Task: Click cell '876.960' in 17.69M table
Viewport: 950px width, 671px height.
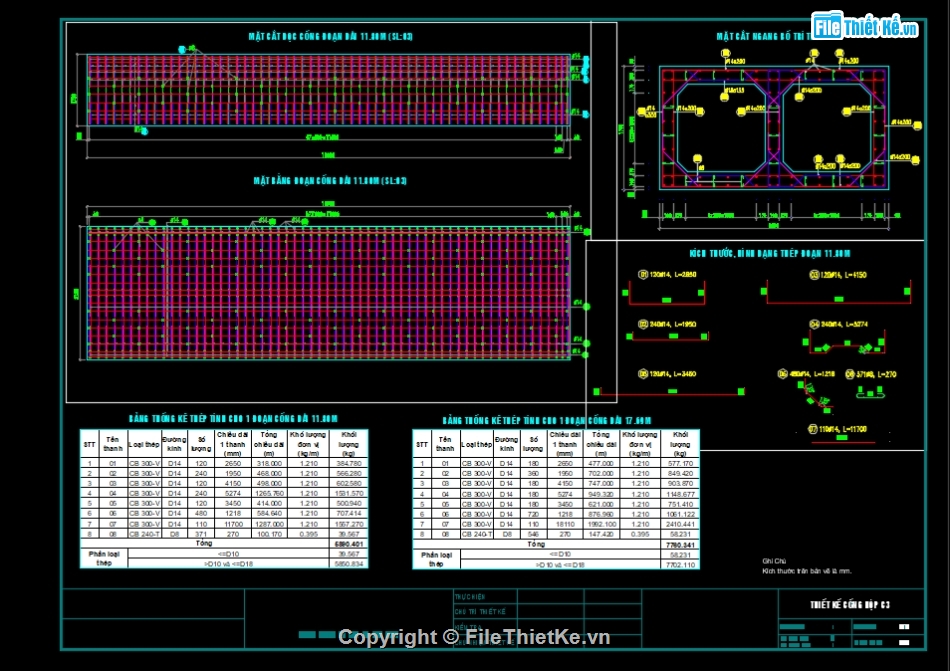Action: [602, 514]
